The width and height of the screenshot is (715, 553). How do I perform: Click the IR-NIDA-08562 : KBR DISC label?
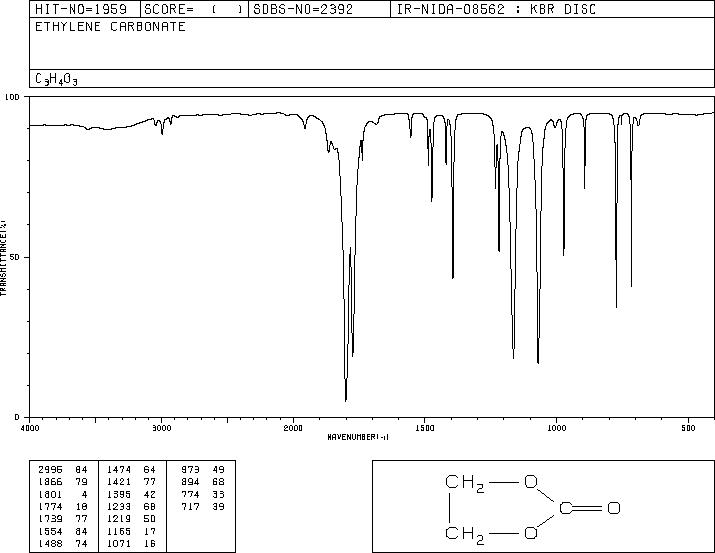(x=496, y=9)
